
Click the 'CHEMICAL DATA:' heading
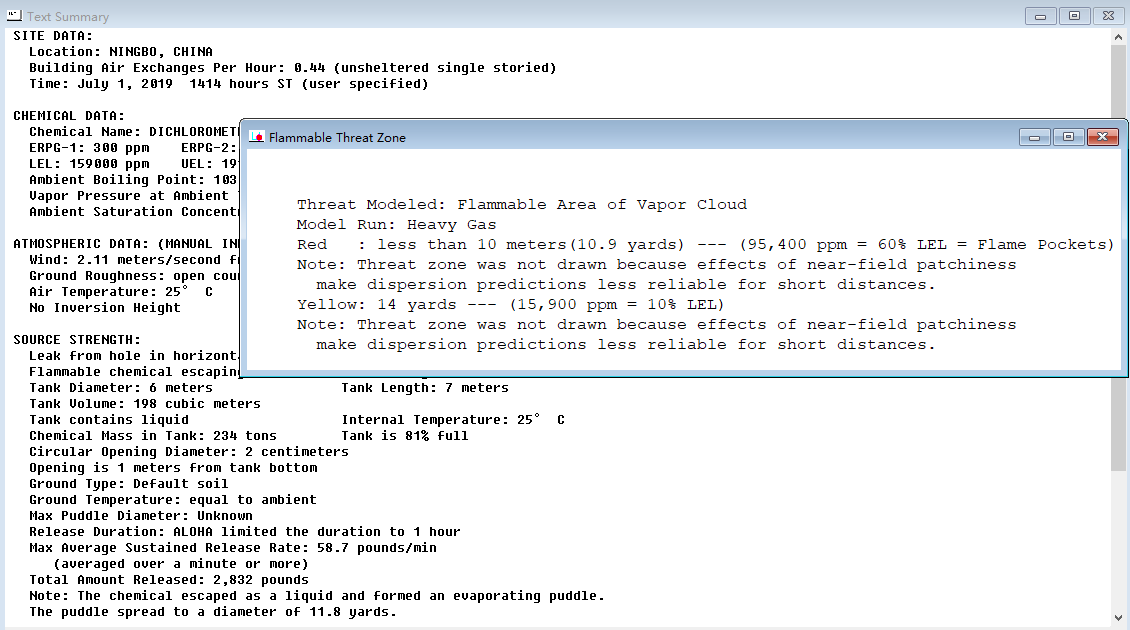click(68, 116)
